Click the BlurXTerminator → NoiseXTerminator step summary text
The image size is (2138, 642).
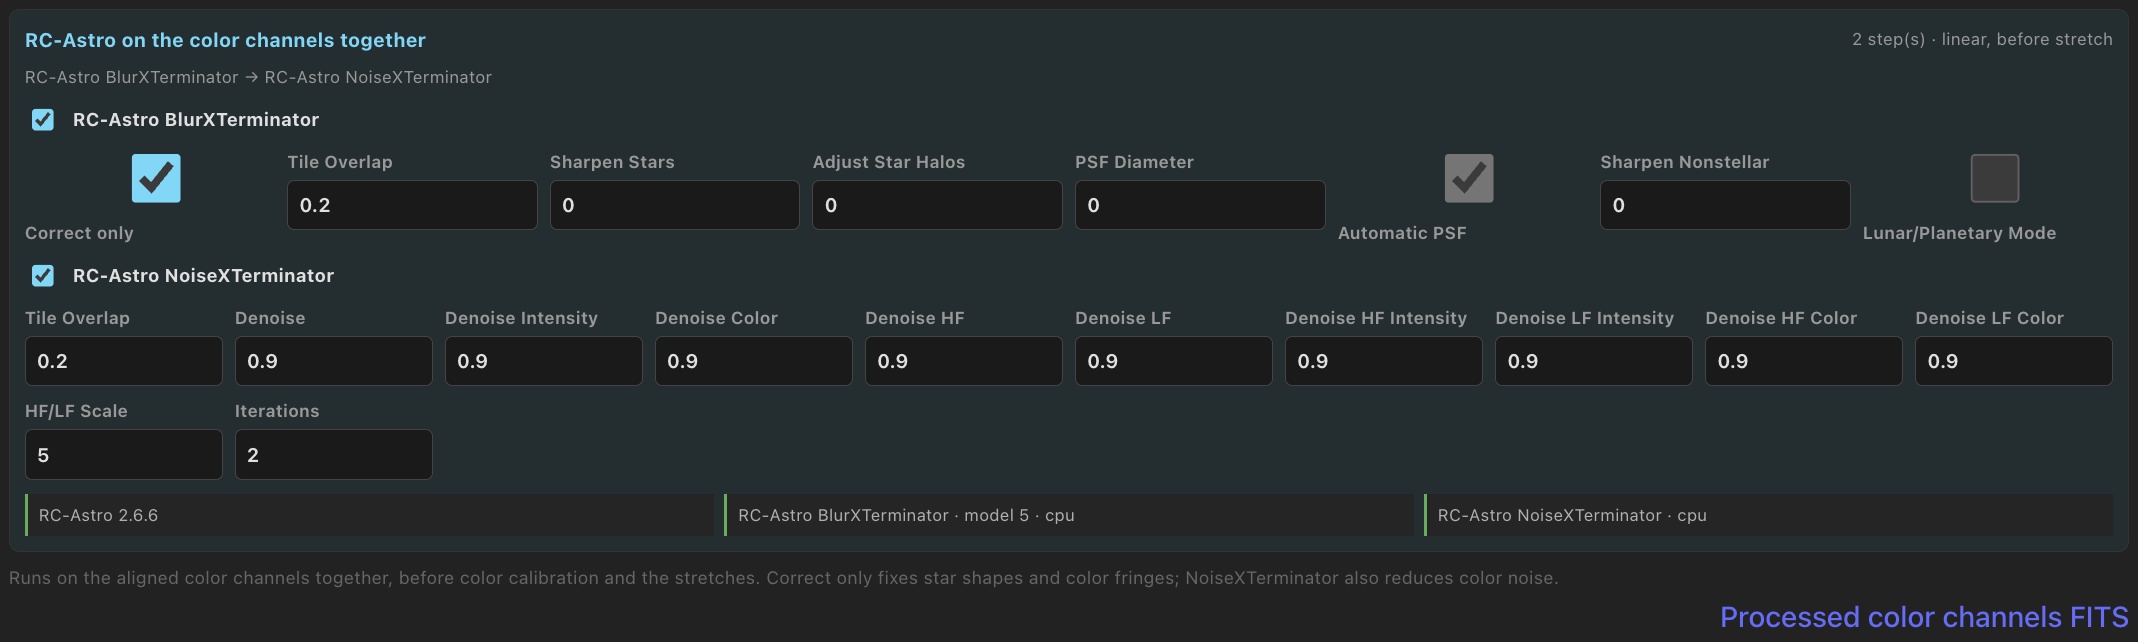[258, 77]
